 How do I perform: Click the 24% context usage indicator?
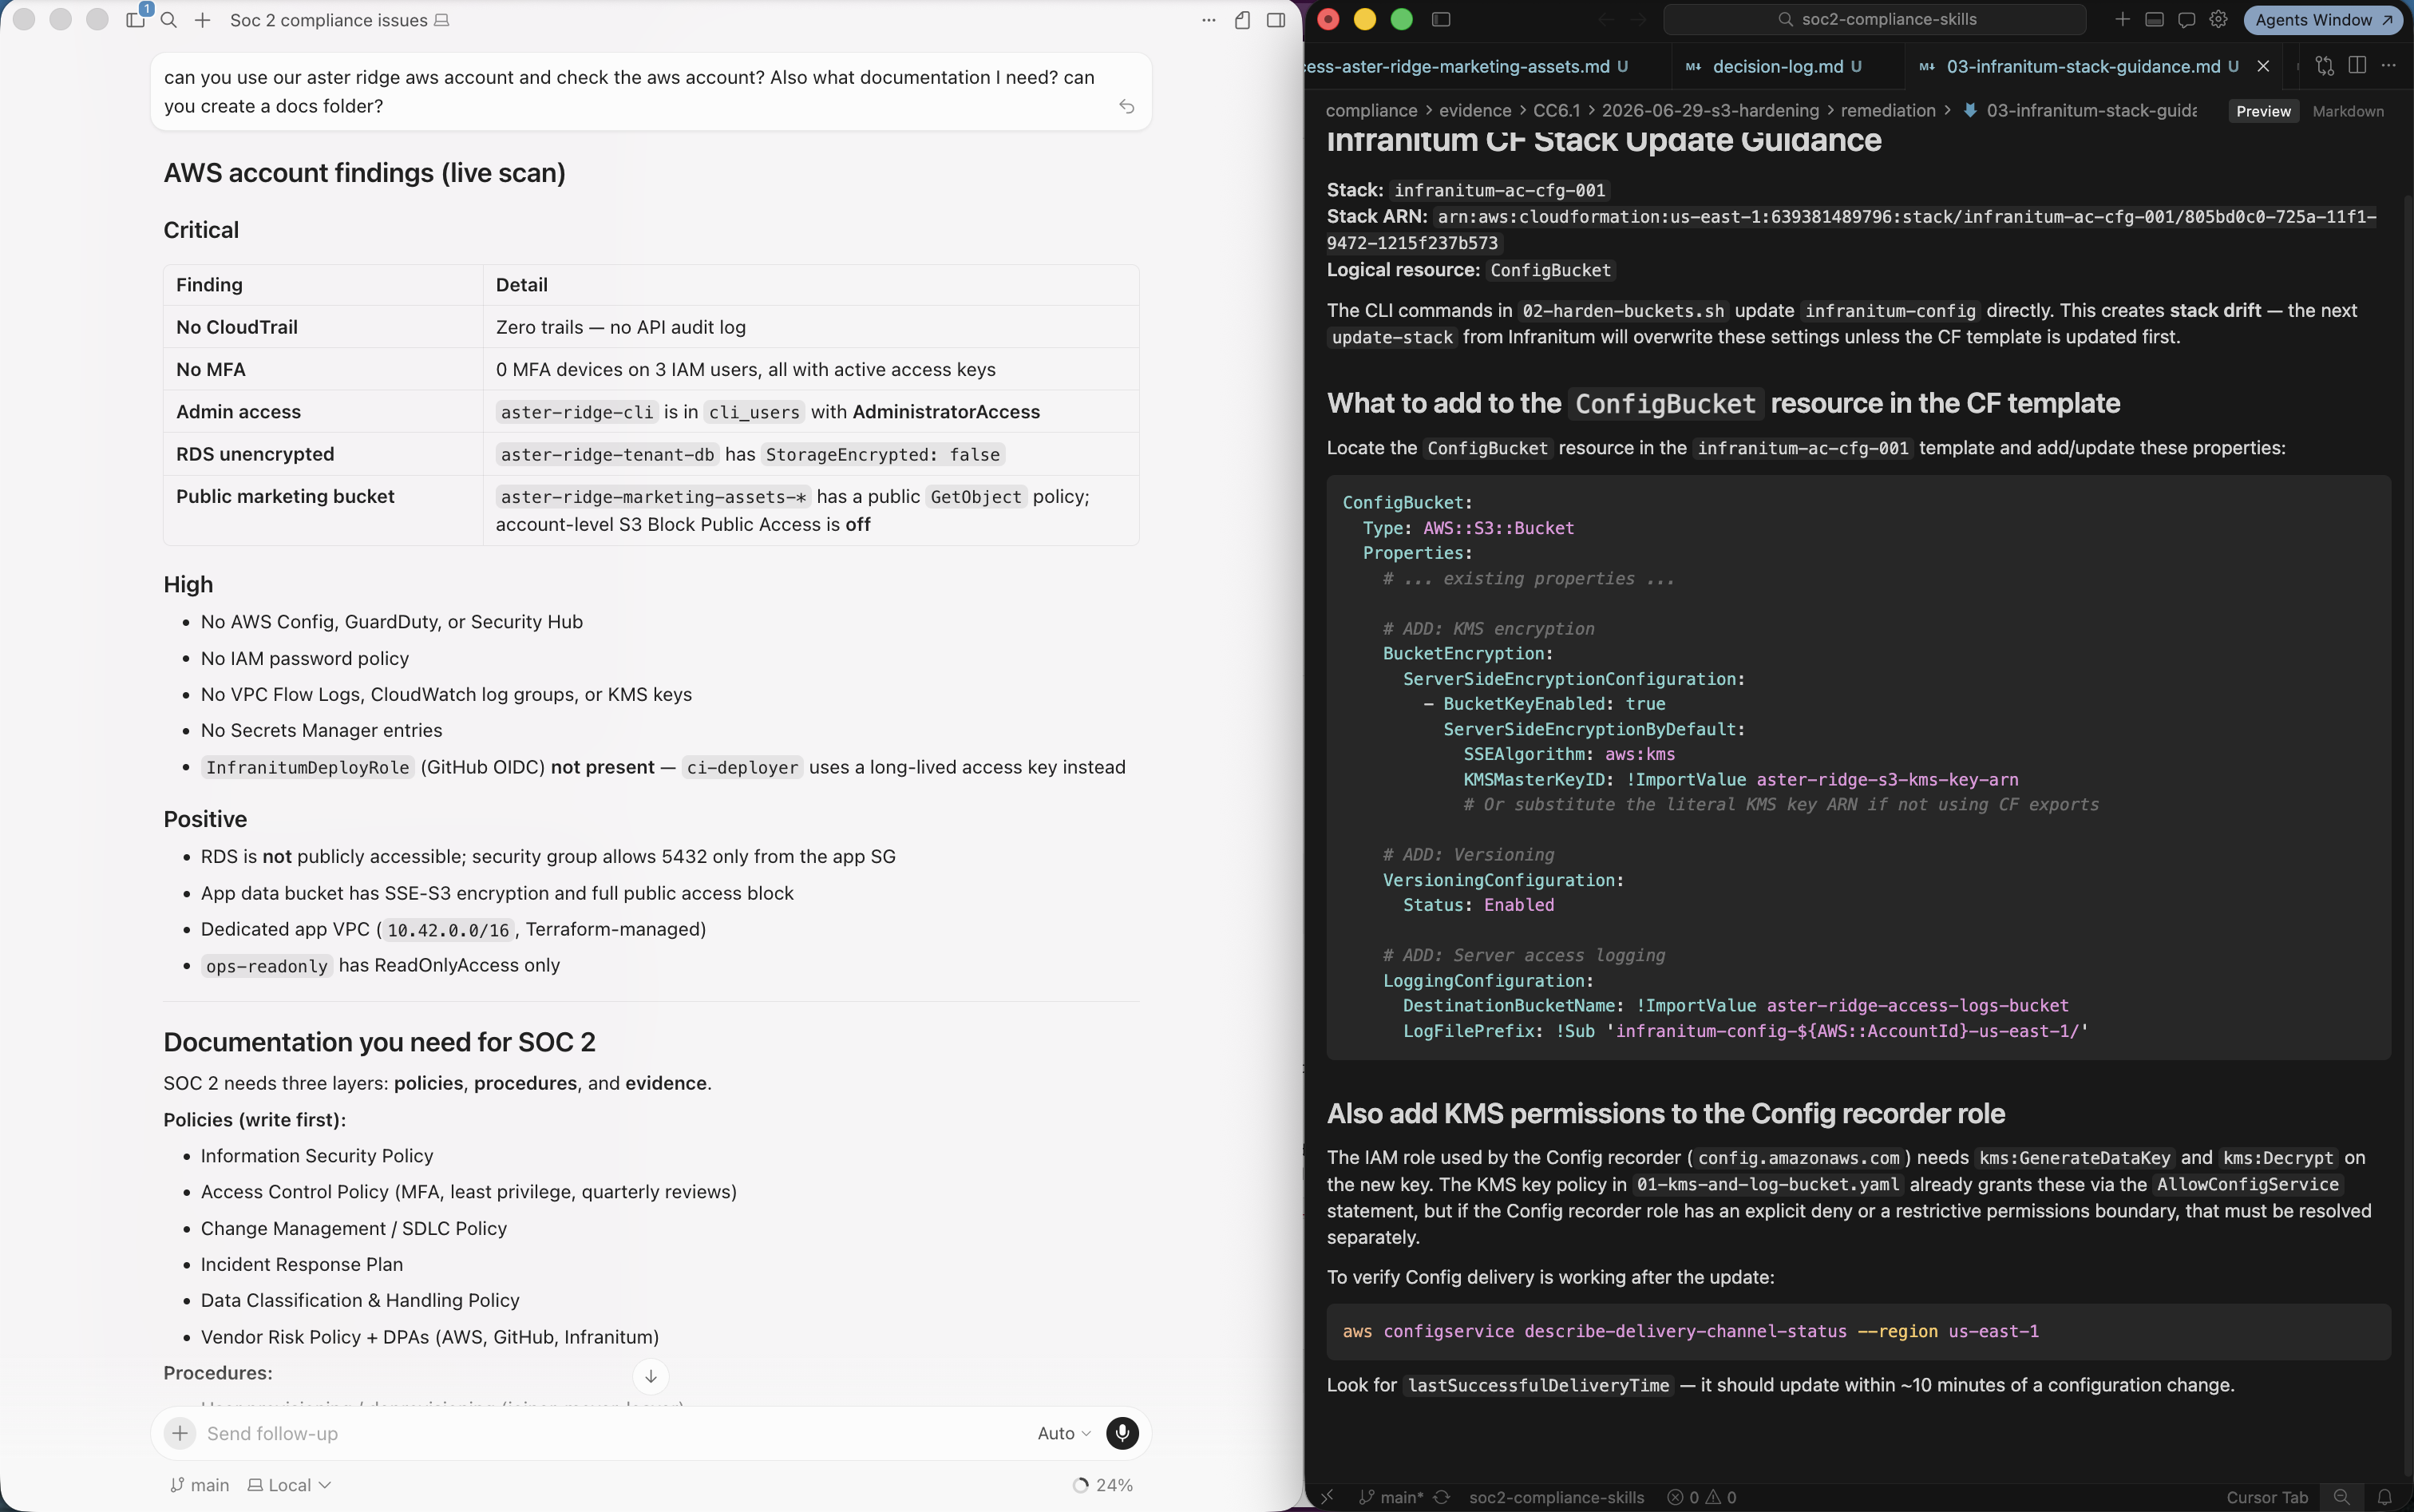coord(1103,1485)
